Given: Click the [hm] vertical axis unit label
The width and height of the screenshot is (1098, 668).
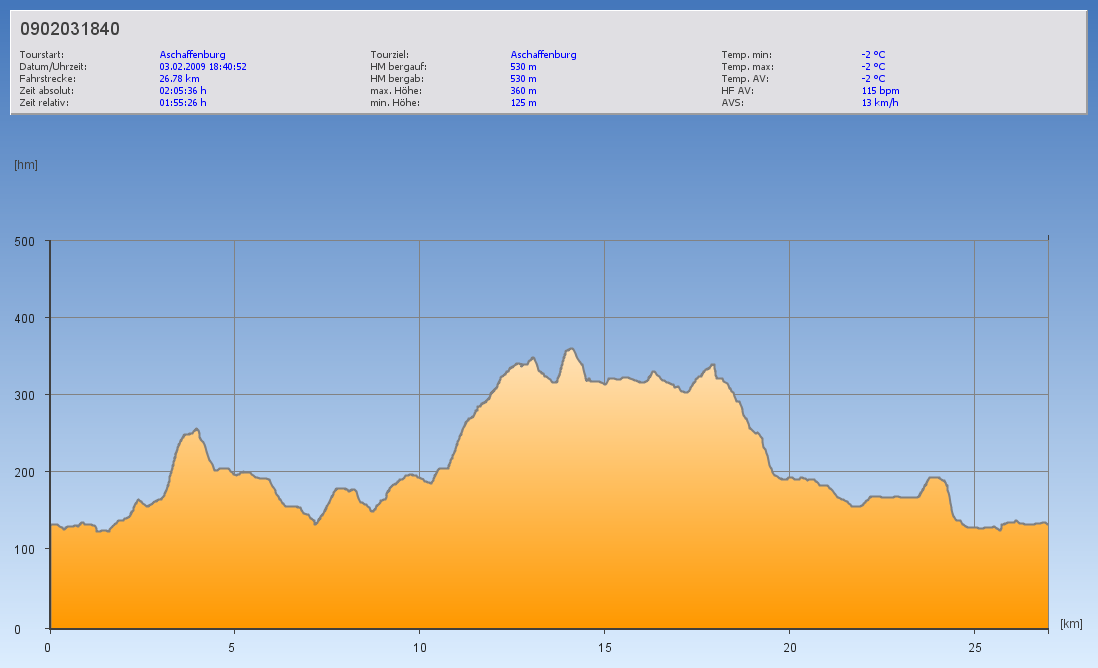Looking at the screenshot, I should click(25, 164).
